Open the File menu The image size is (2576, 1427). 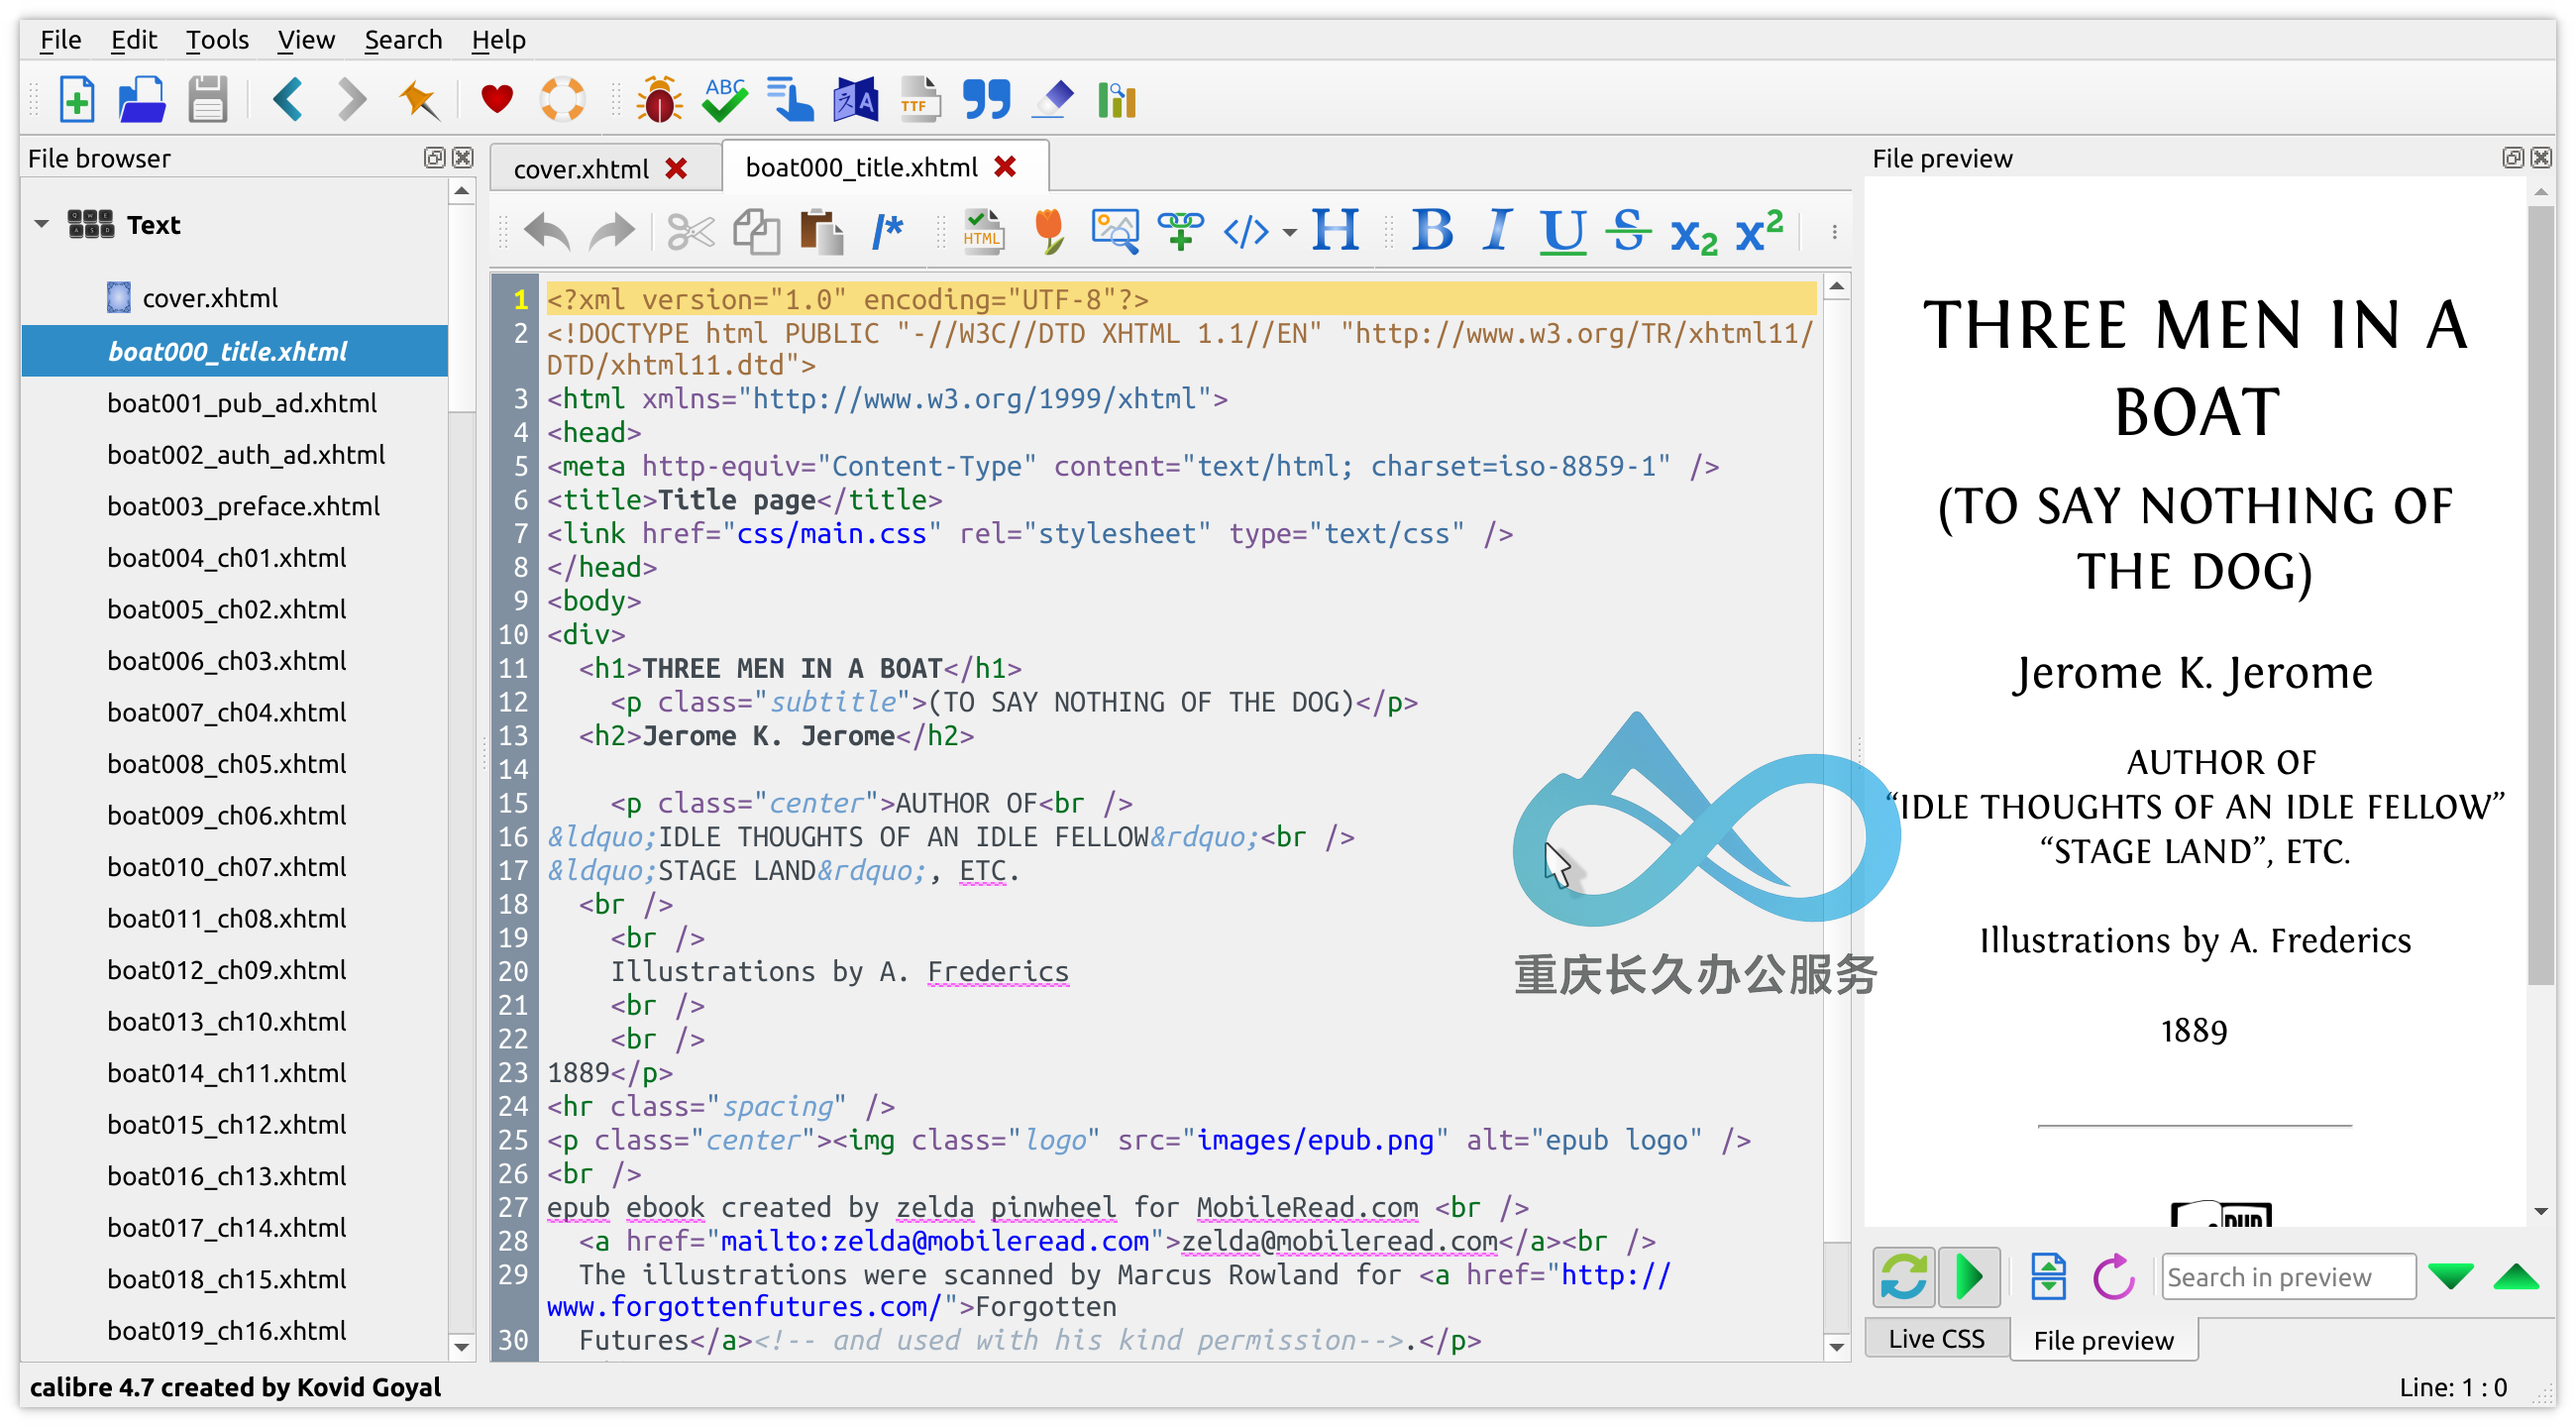60,40
